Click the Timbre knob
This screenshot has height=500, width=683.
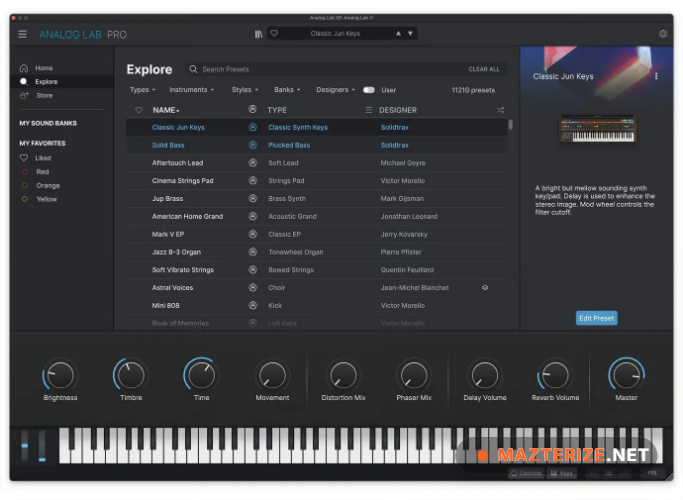point(131,375)
